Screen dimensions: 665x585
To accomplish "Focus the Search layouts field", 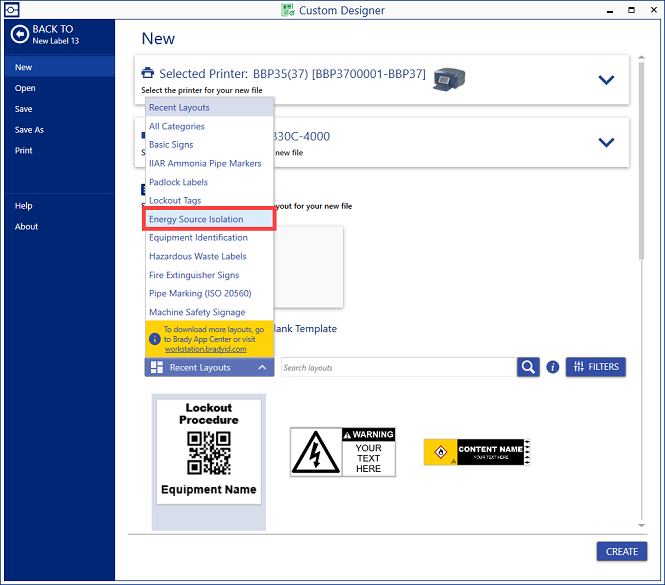I will 399,367.
